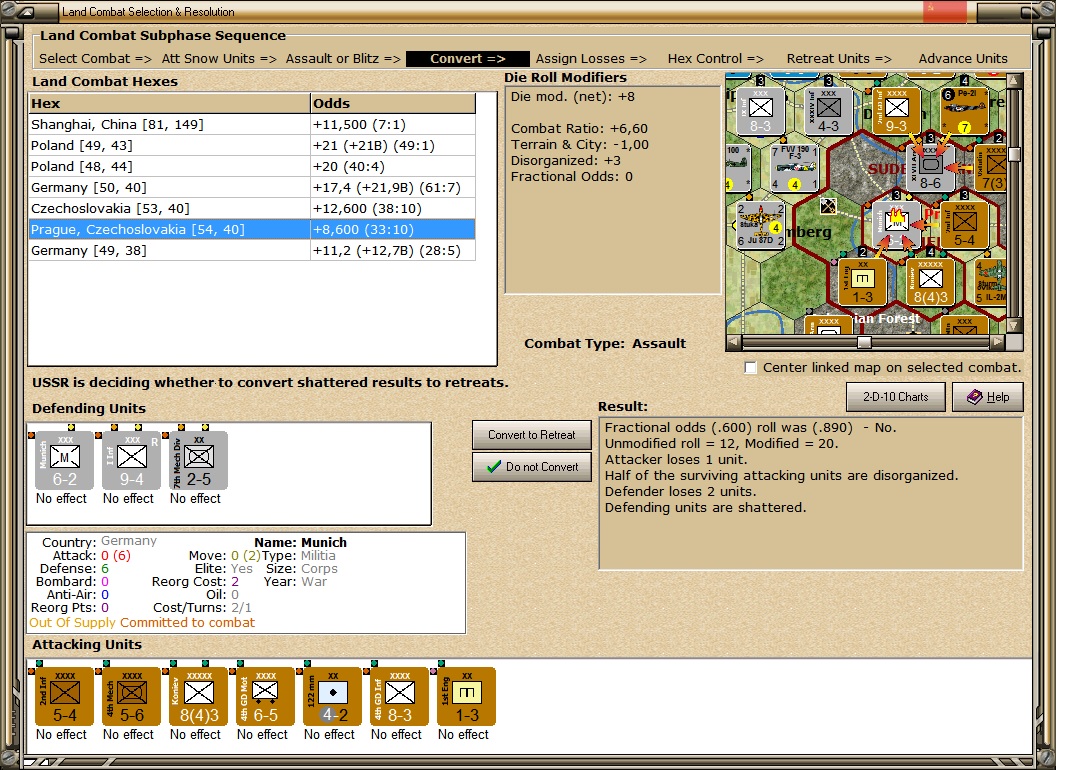Click the 4-3 grey infantry counter on map

(x=828, y=110)
